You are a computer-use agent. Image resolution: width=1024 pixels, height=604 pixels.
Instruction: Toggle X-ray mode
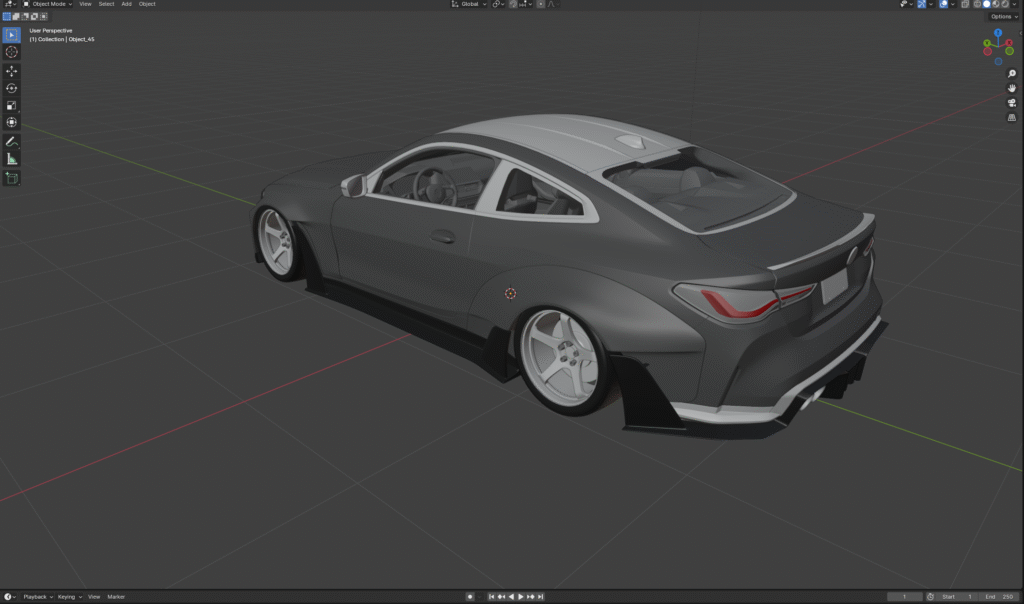pyautogui.click(x=965, y=4)
